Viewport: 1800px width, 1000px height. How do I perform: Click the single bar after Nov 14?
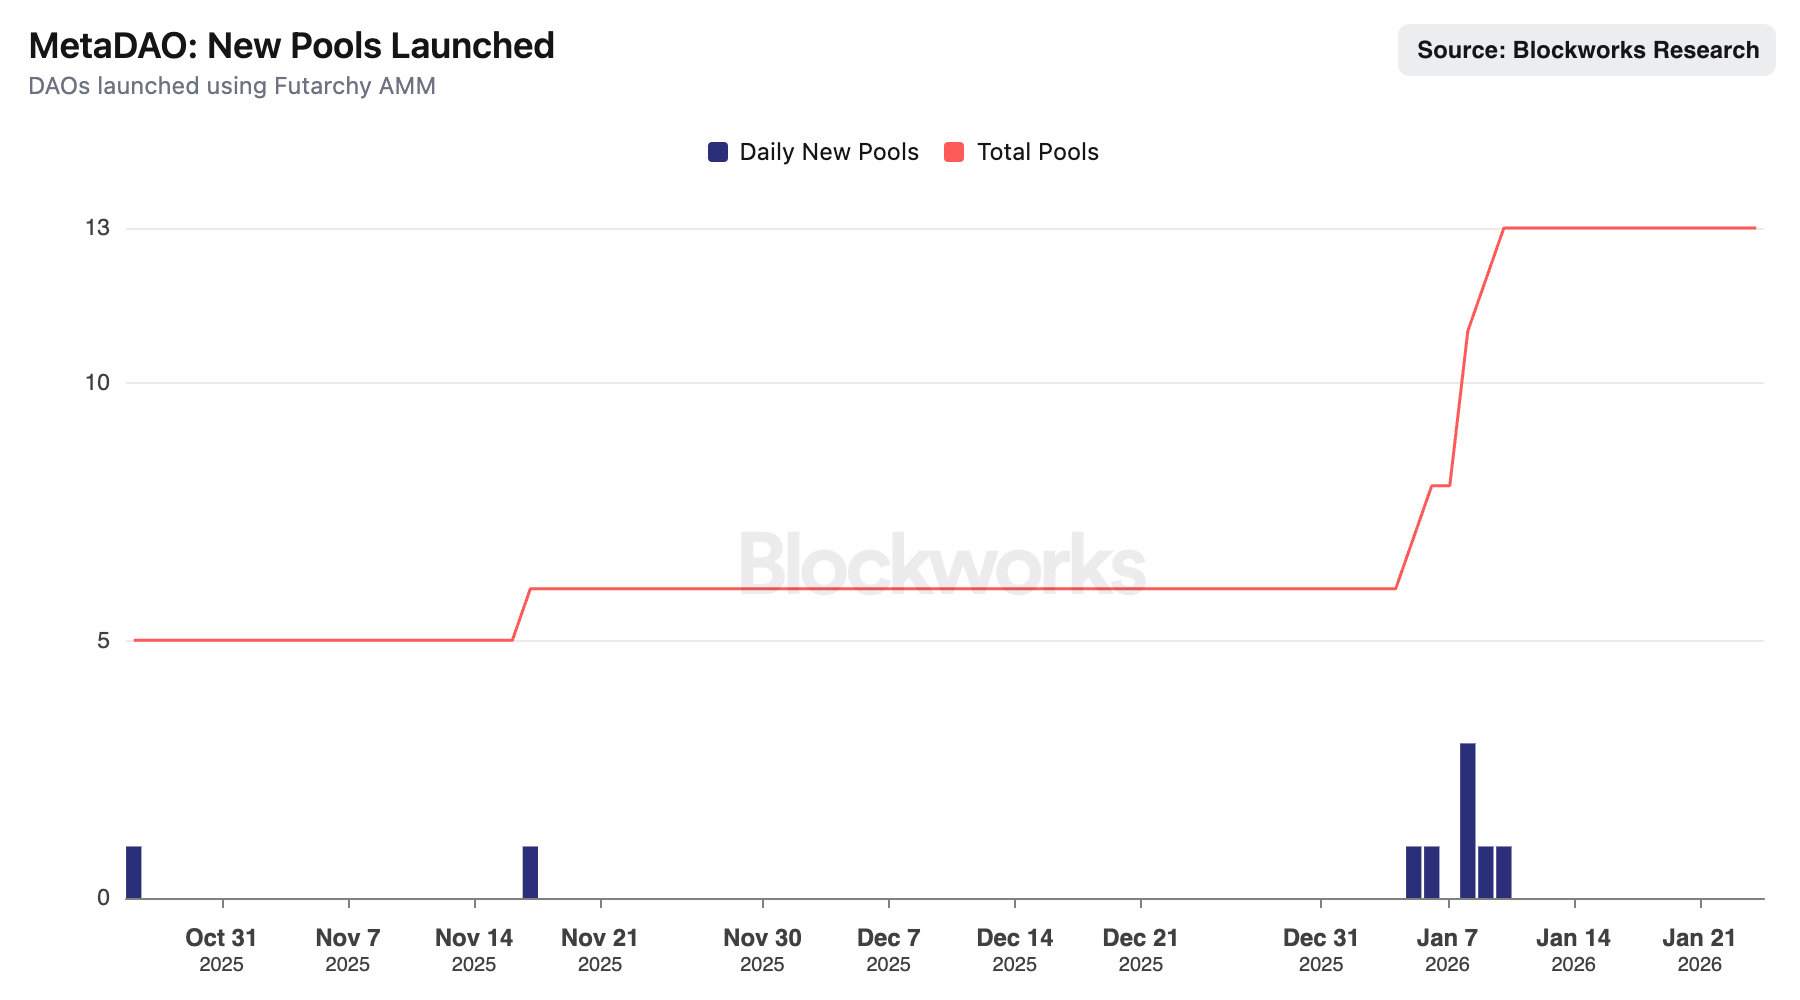530,872
